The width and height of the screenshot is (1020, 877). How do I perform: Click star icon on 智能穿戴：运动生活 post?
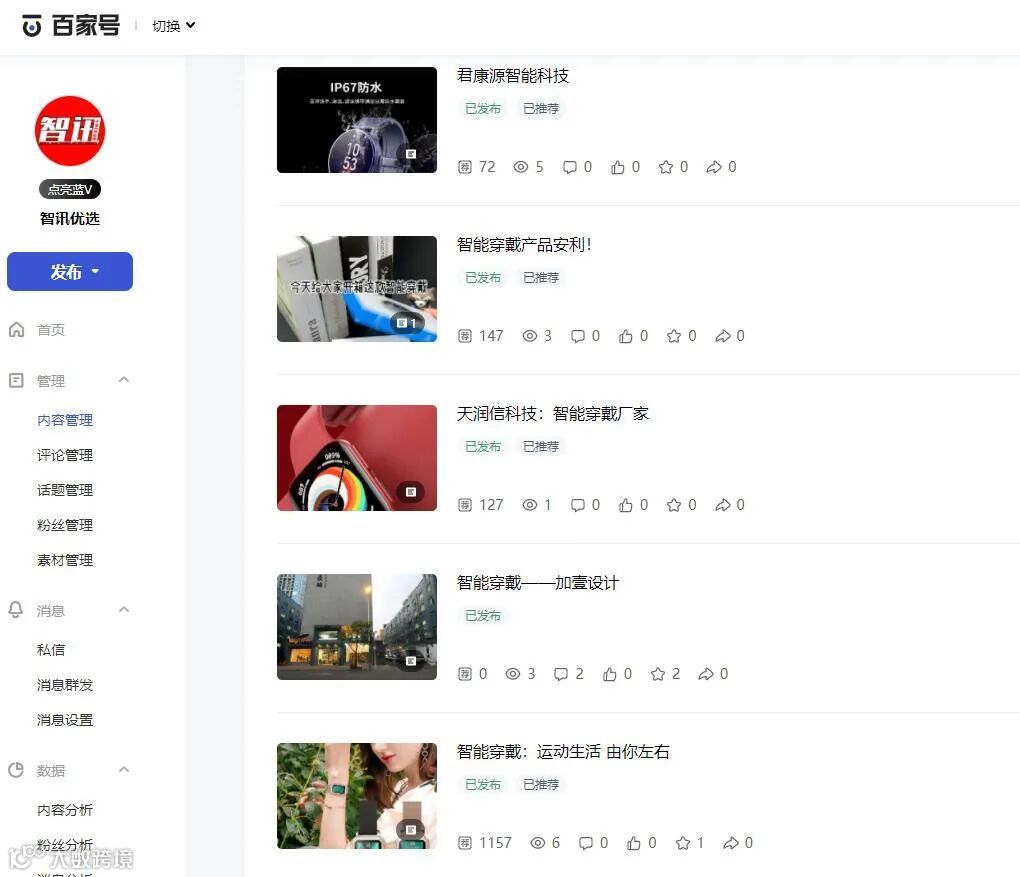click(x=682, y=843)
